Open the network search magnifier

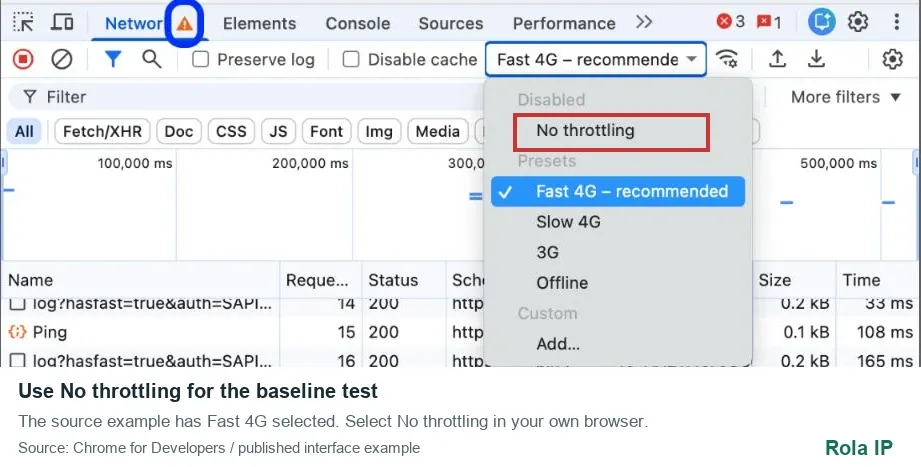(x=152, y=59)
